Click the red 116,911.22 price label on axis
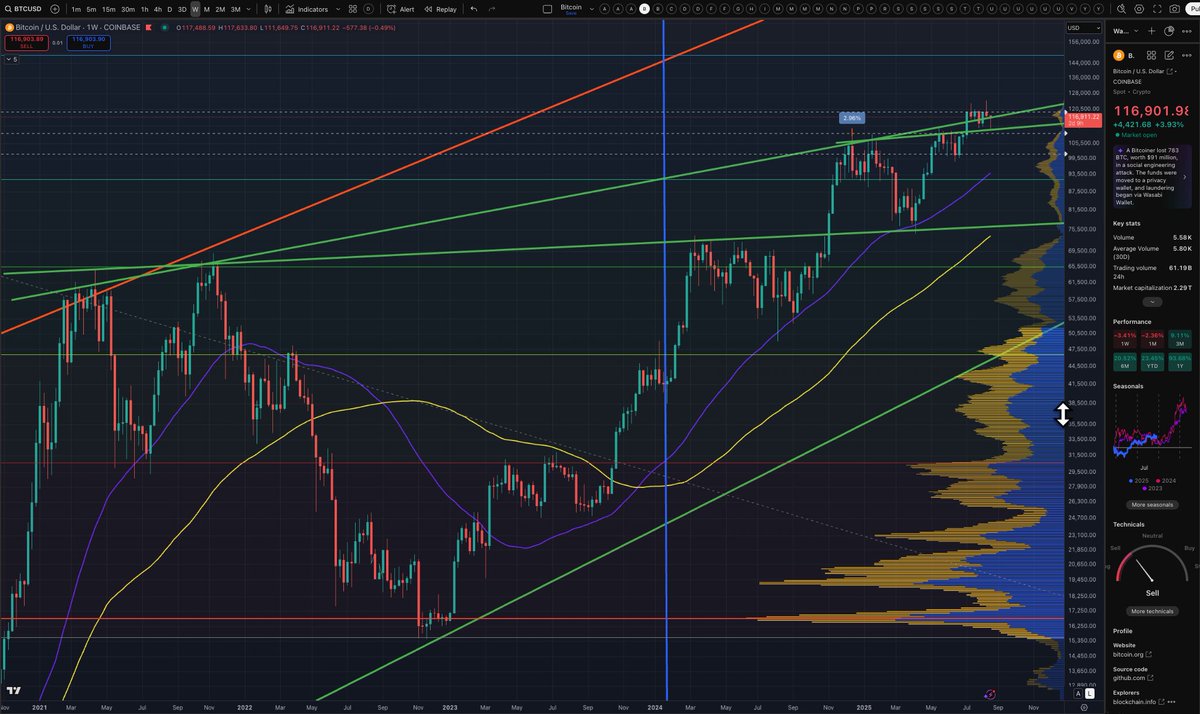Screen dimensions: 1200x714 click(x=1082, y=120)
